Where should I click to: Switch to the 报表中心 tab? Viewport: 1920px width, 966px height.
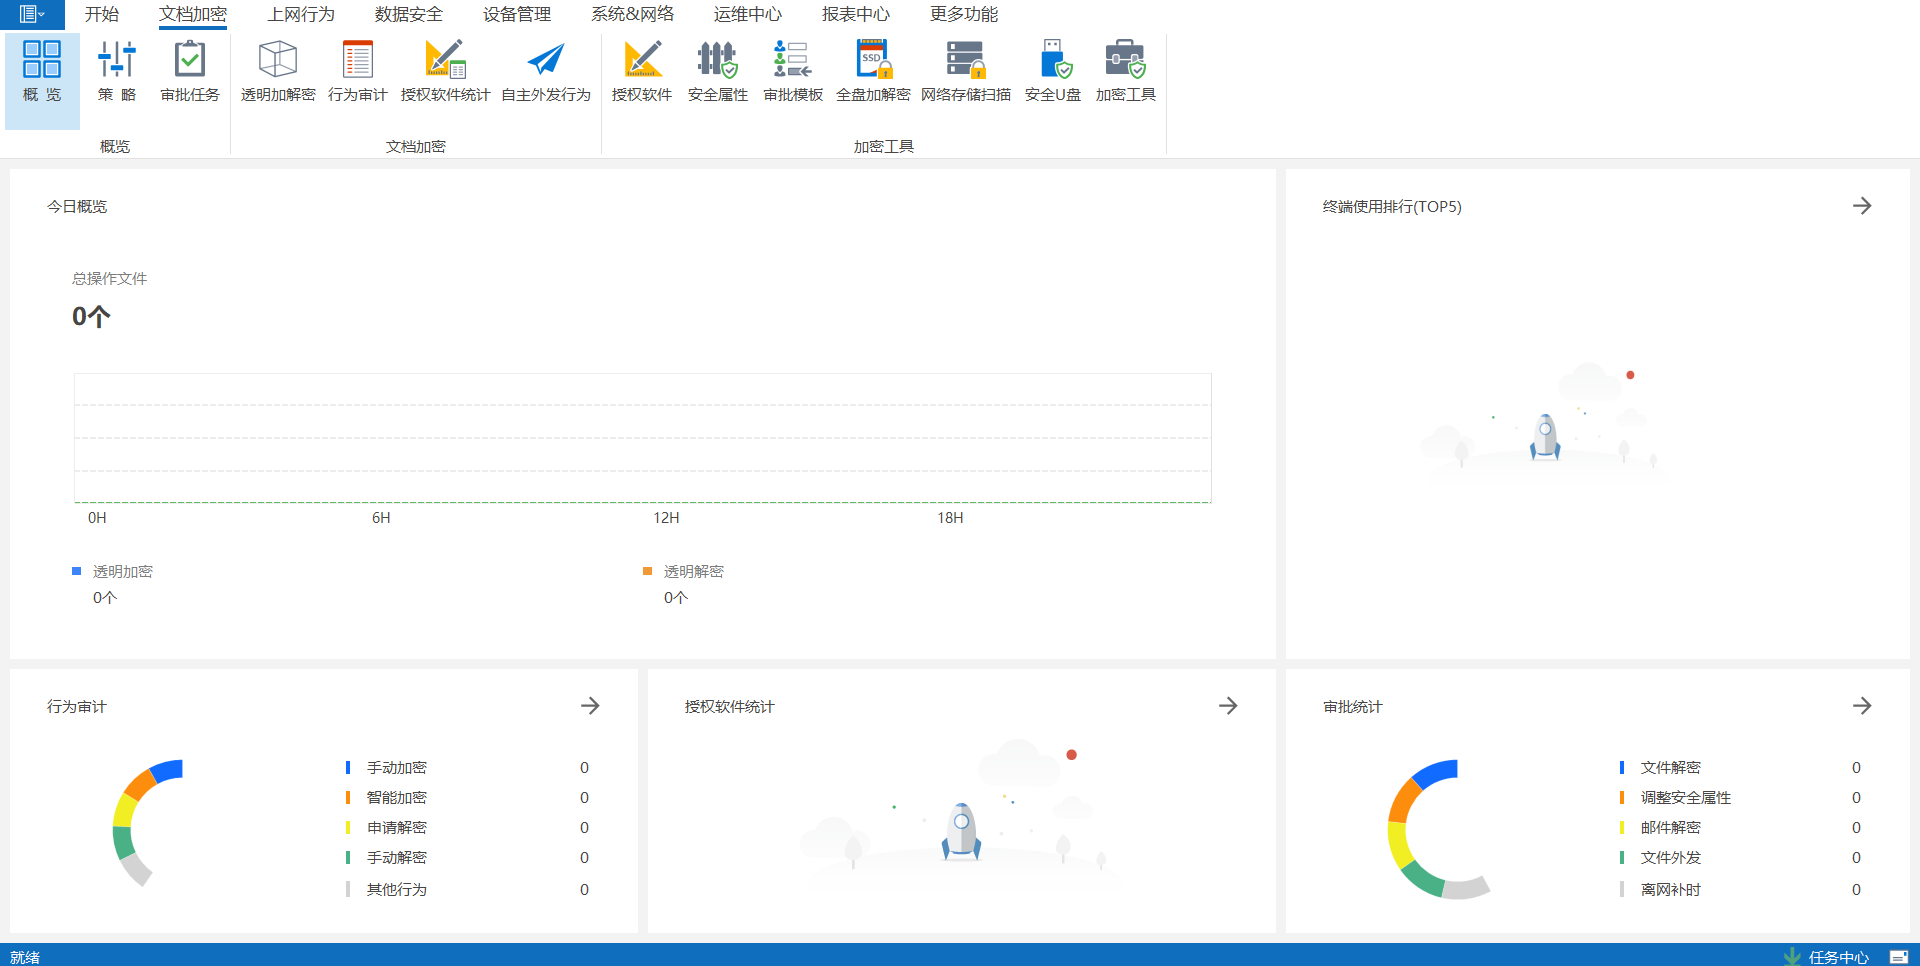click(856, 14)
